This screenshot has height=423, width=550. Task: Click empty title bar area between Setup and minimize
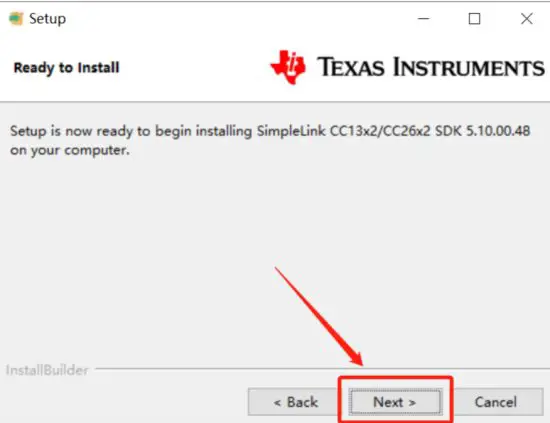coord(239,19)
